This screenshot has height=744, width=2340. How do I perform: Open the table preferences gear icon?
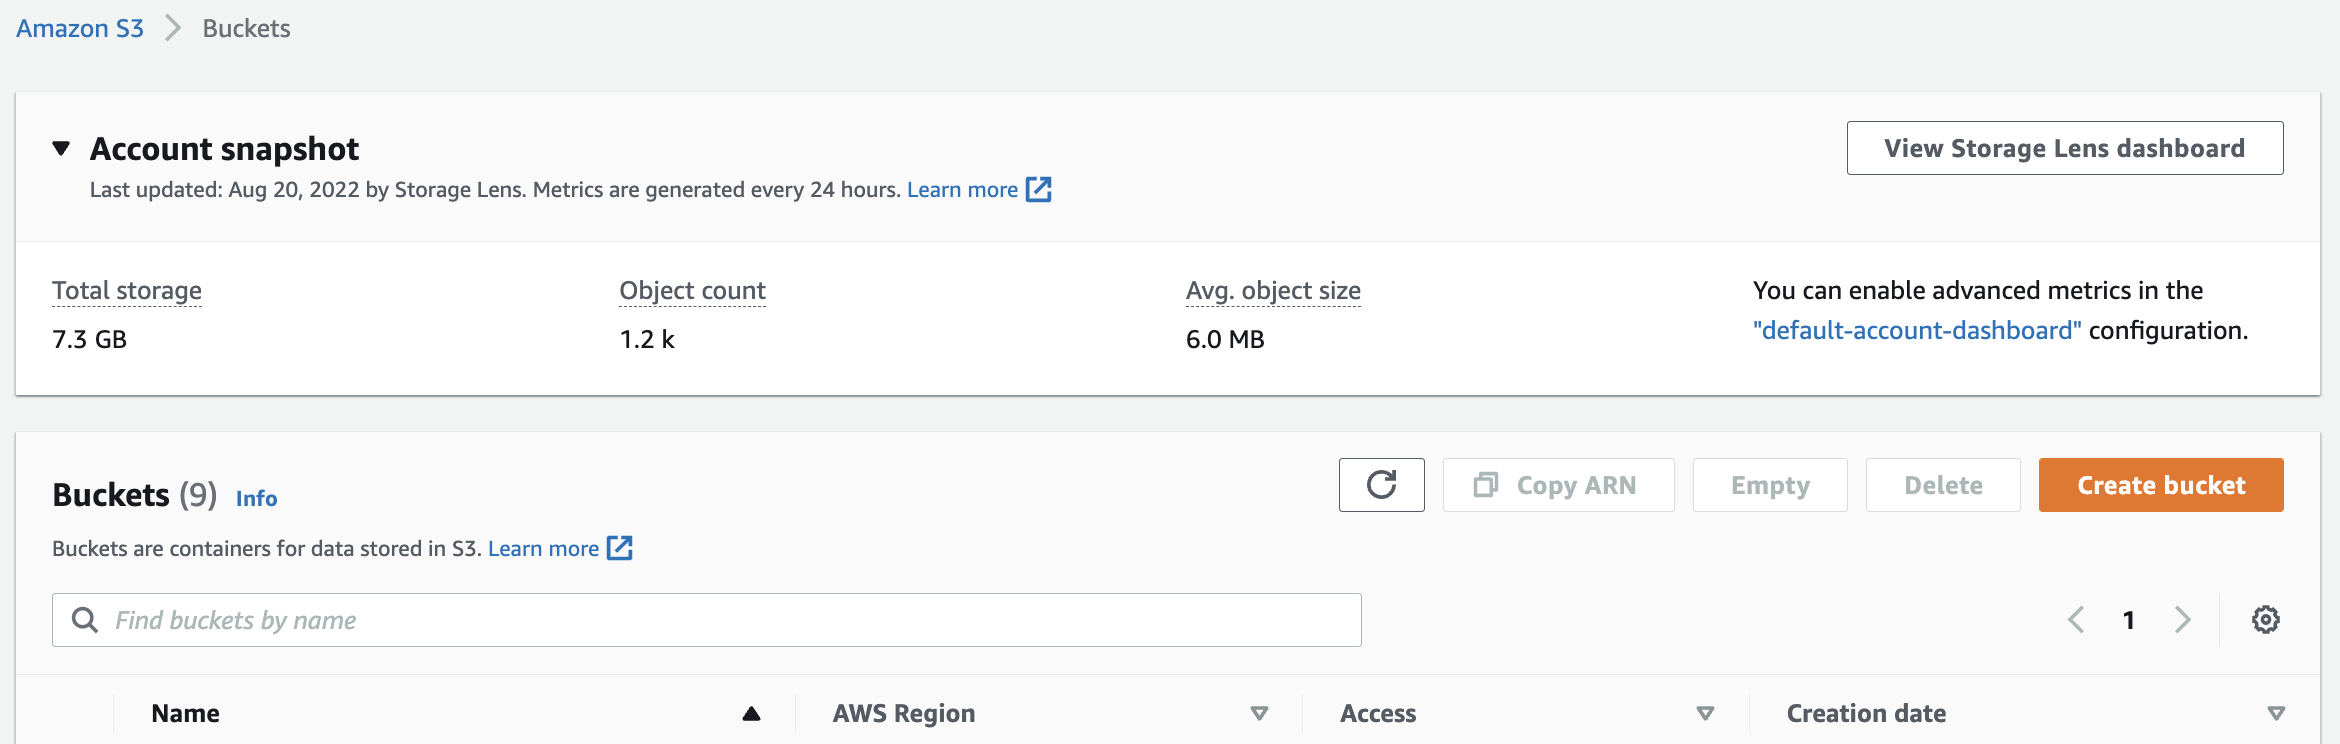2265,620
